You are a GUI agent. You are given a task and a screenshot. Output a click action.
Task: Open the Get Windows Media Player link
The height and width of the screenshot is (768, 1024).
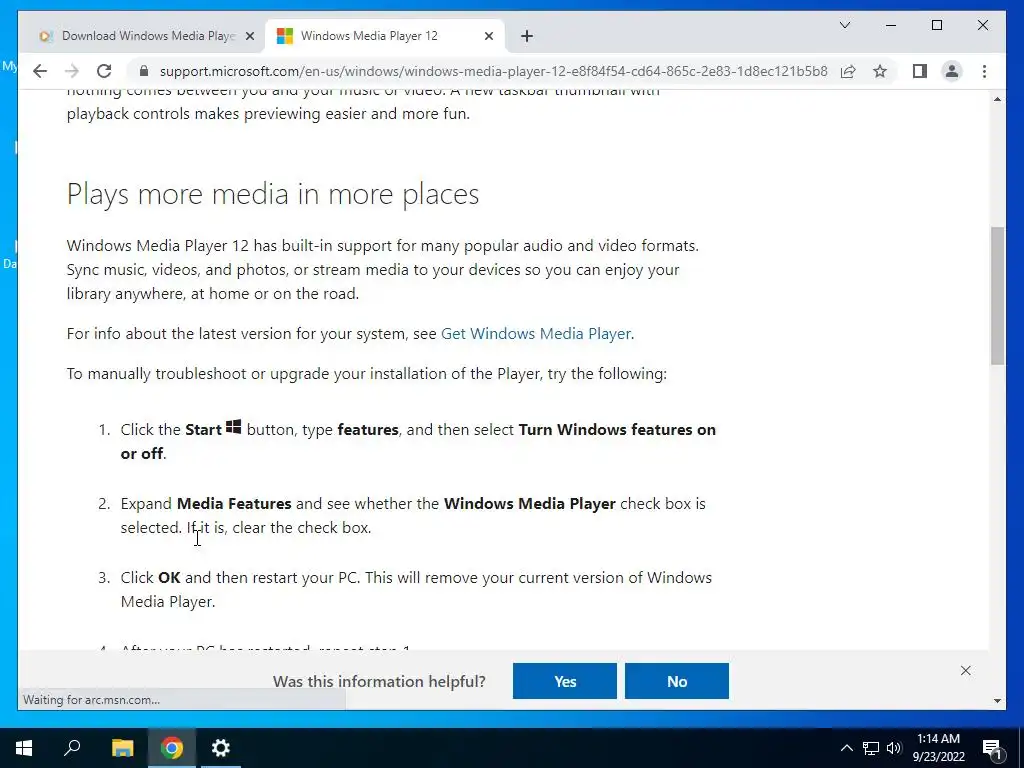(x=536, y=334)
